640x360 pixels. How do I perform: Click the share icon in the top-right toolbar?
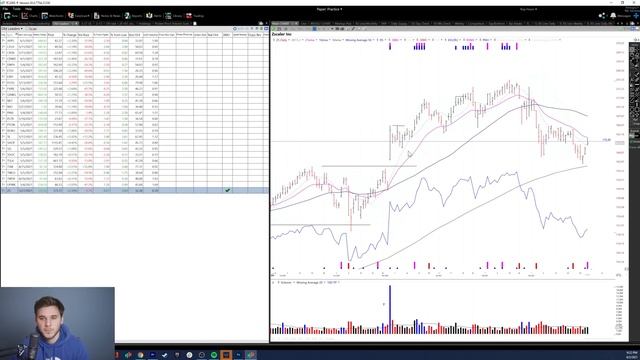click(602, 16)
